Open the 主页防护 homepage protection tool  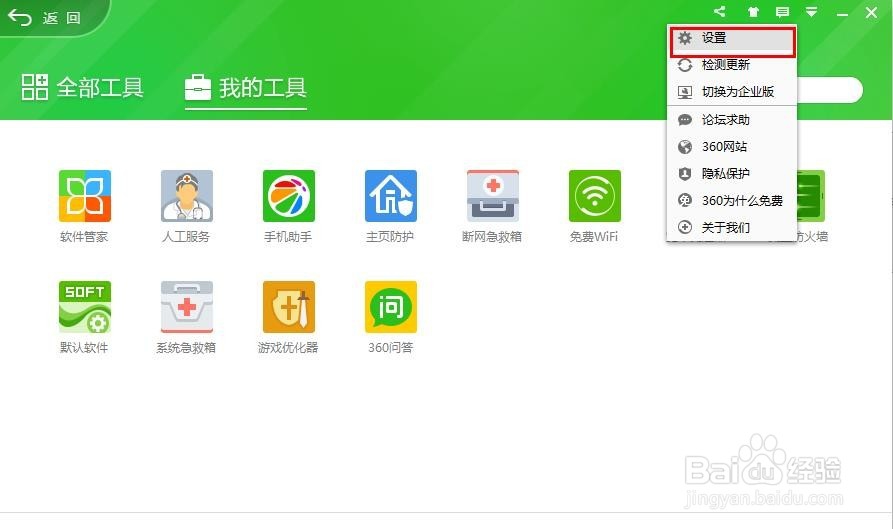coord(391,196)
